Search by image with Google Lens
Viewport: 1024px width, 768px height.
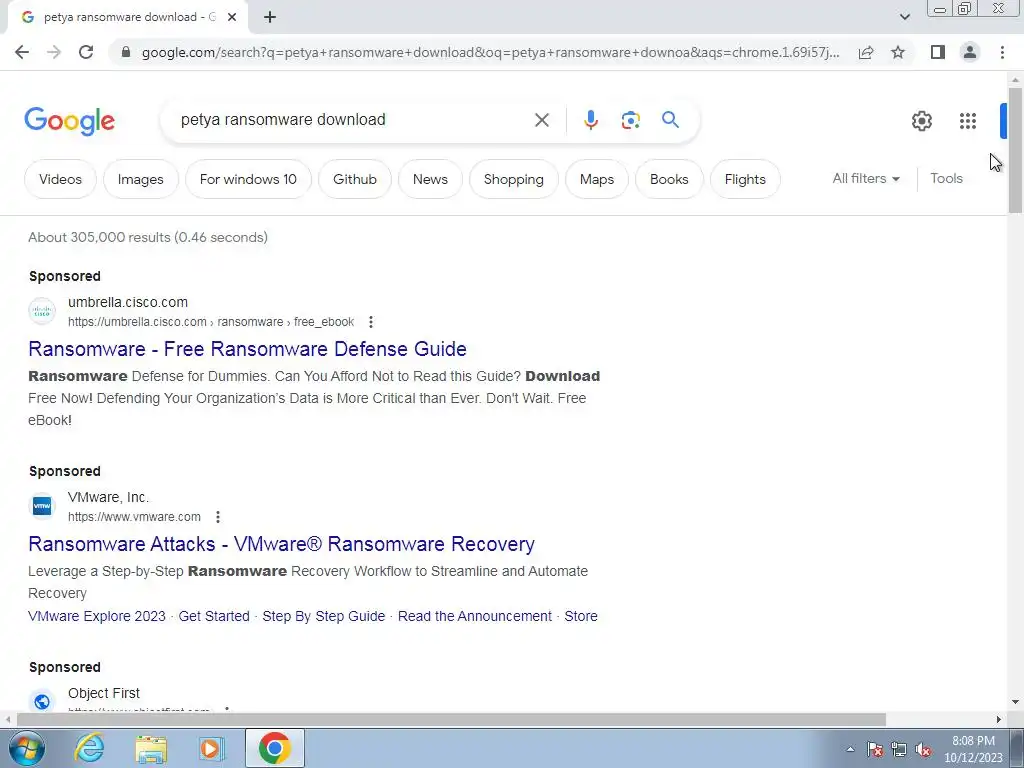(630, 120)
